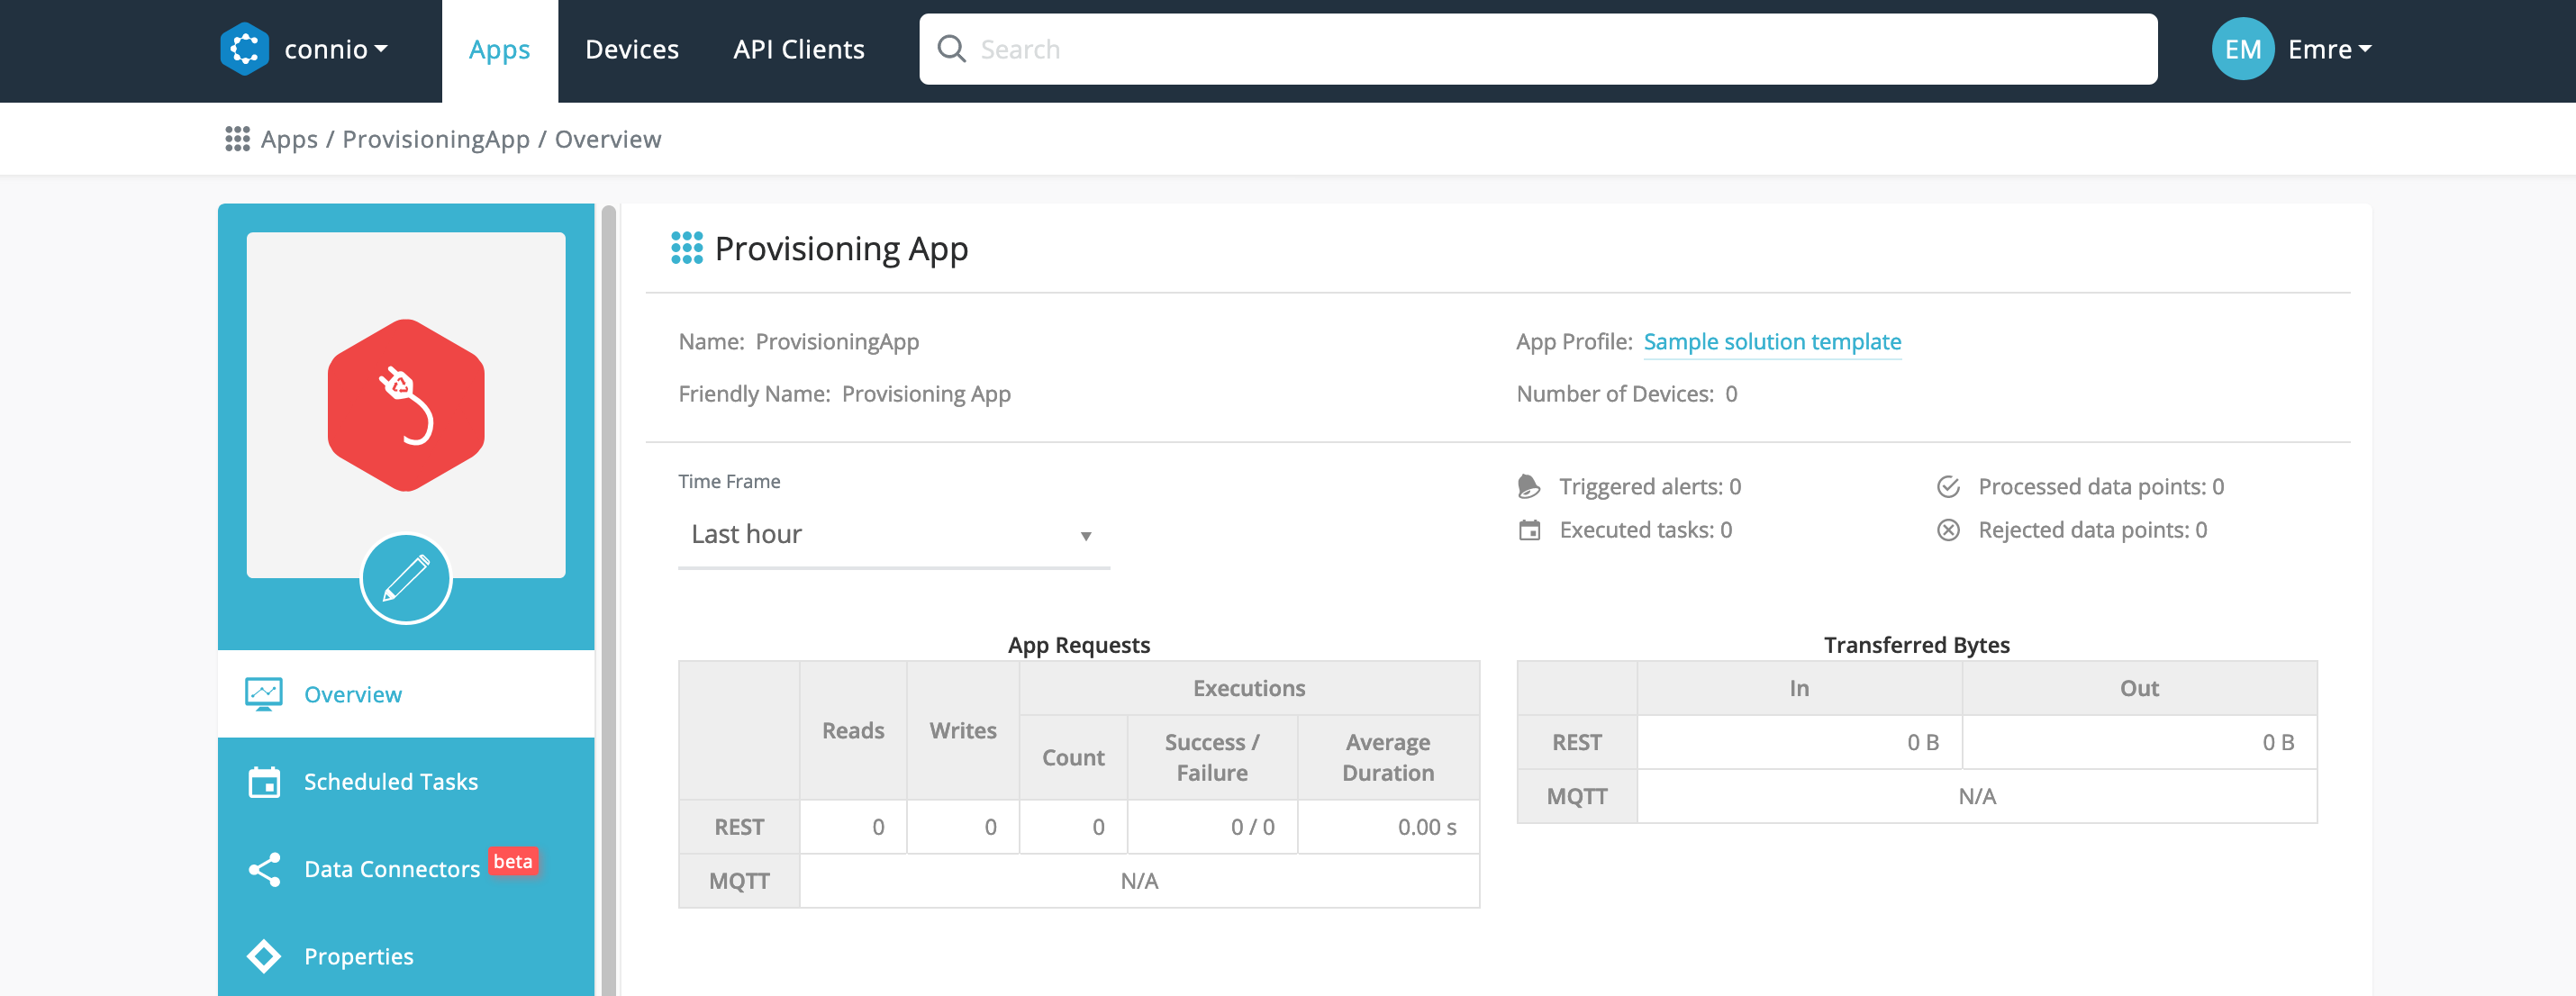
Task: Click the connio hexagon logo
Action: pyautogui.click(x=244, y=49)
